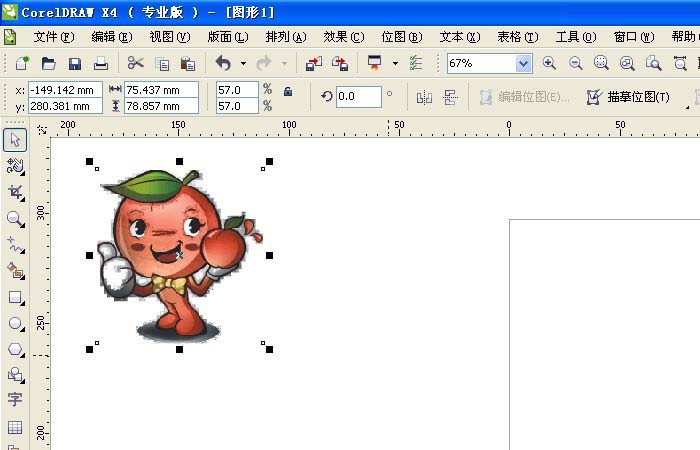This screenshot has height=450, width=700.
Task: Zoom to selected objects
Action: 601,63
